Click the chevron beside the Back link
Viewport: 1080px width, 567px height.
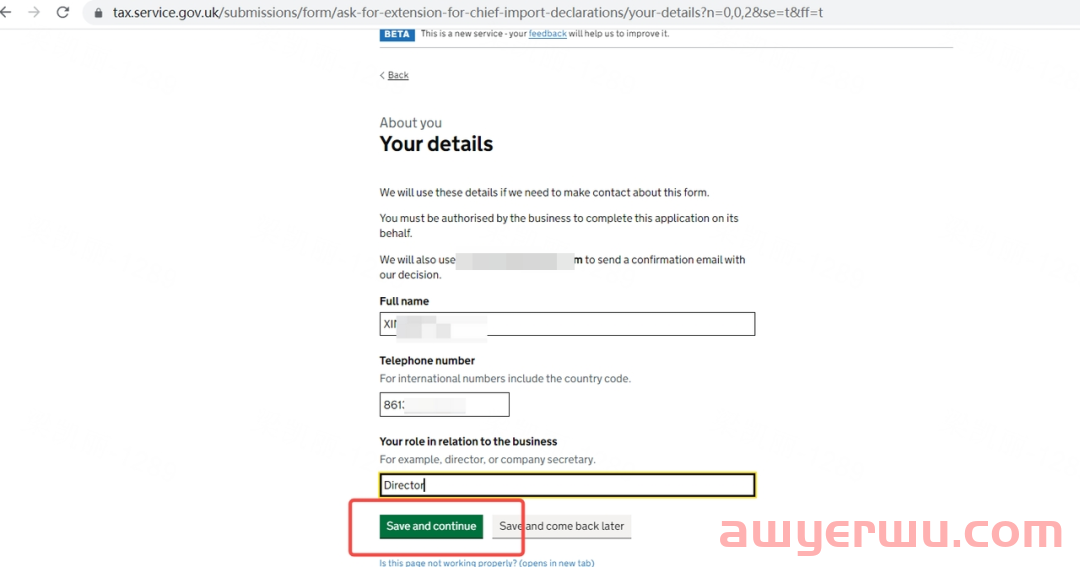coord(382,75)
